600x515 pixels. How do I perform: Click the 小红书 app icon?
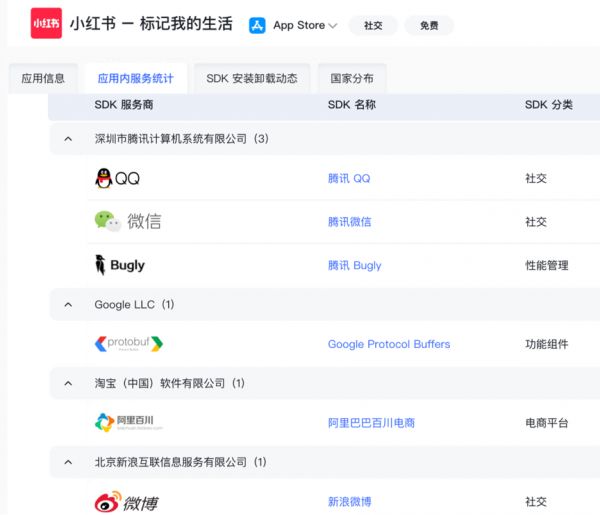click(45, 22)
